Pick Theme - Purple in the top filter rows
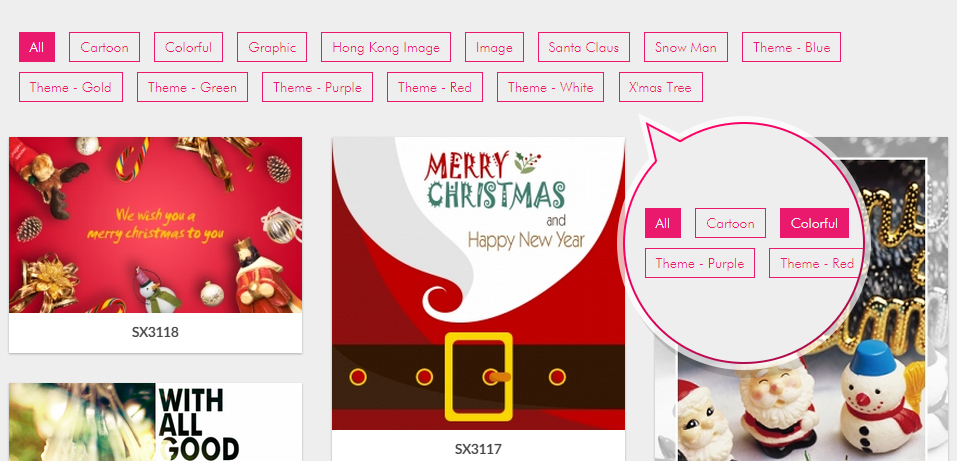 [317, 87]
